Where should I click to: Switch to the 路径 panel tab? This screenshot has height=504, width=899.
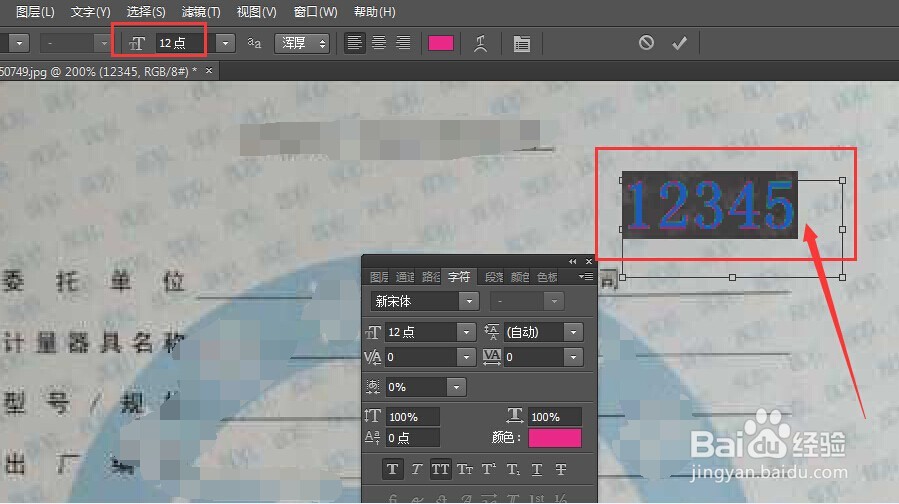pos(431,277)
